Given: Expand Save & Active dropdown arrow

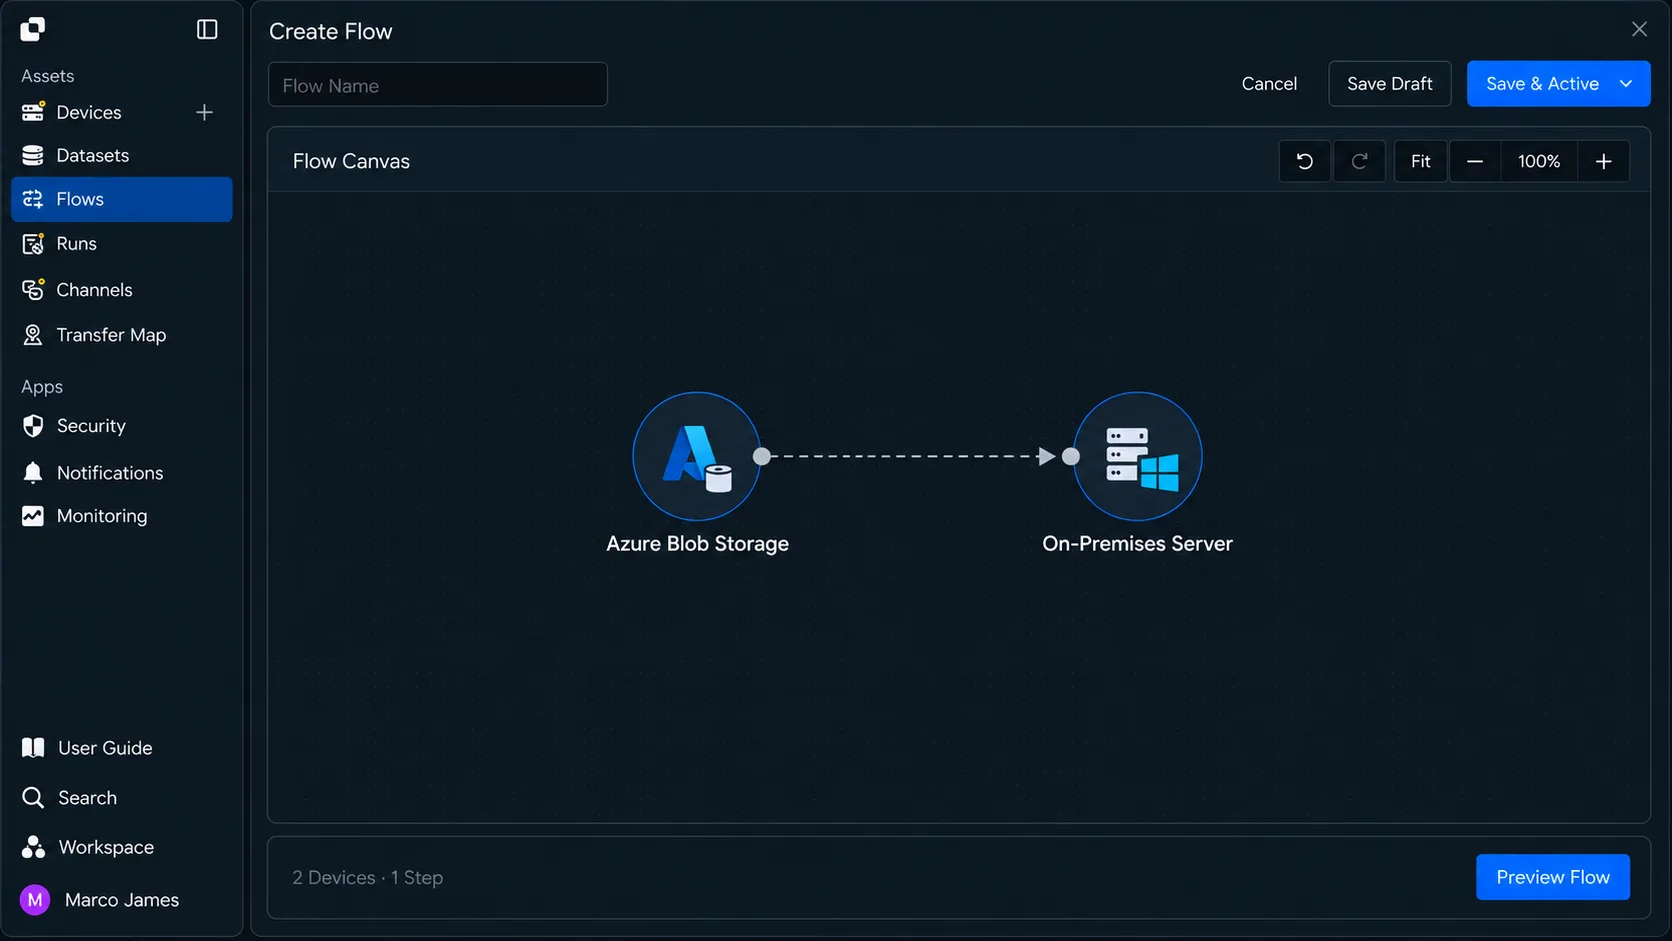Looking at the screenshot, I should click(x=1626, y=84).
